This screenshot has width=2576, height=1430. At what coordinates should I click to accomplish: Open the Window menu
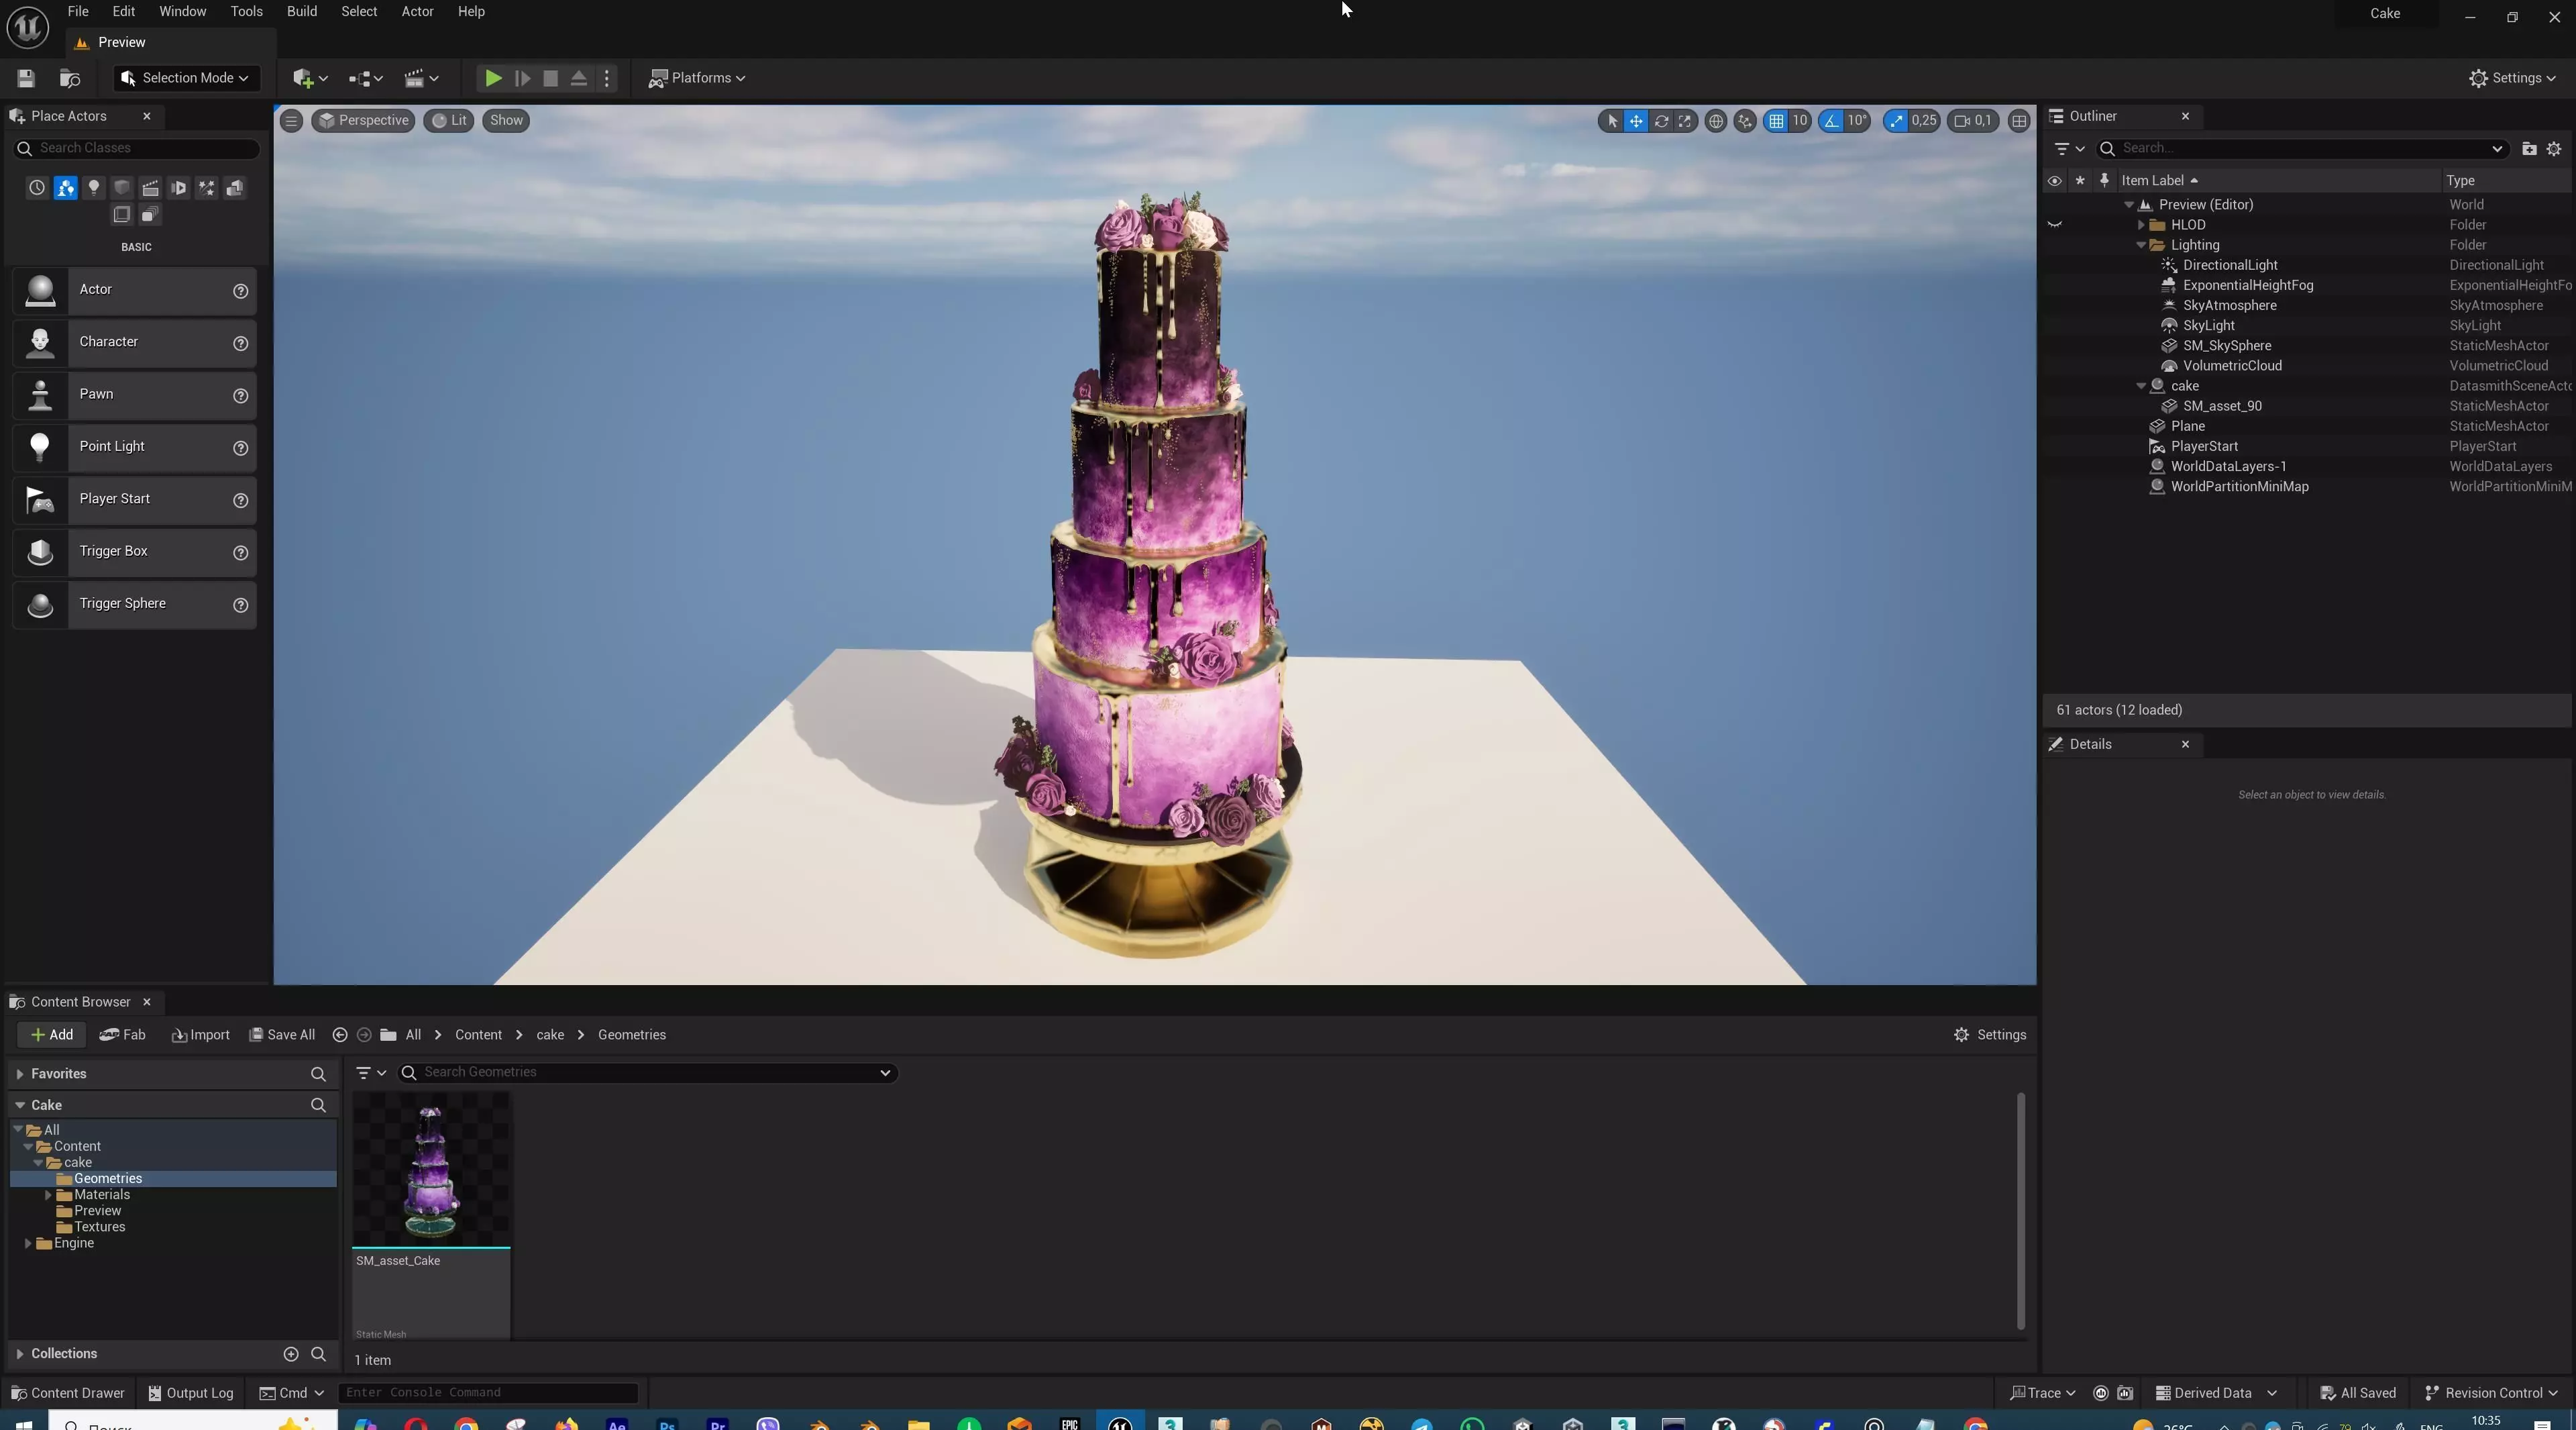point(183,12)
